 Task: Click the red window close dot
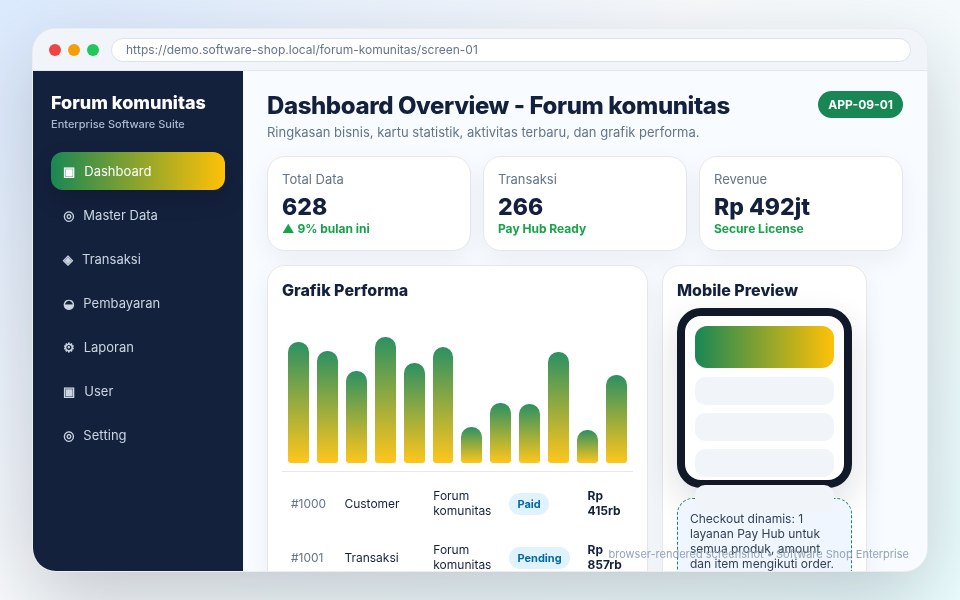(x=55, y=50)
